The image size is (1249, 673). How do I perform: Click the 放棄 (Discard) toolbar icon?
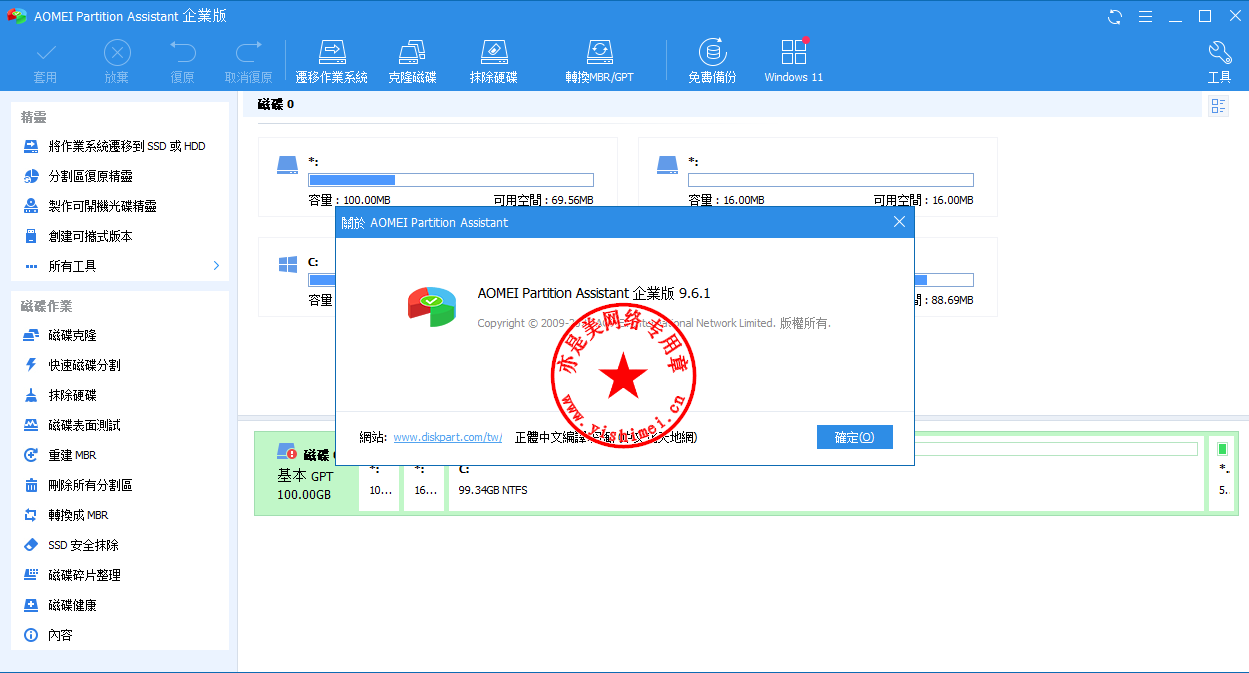coord(117,61)
